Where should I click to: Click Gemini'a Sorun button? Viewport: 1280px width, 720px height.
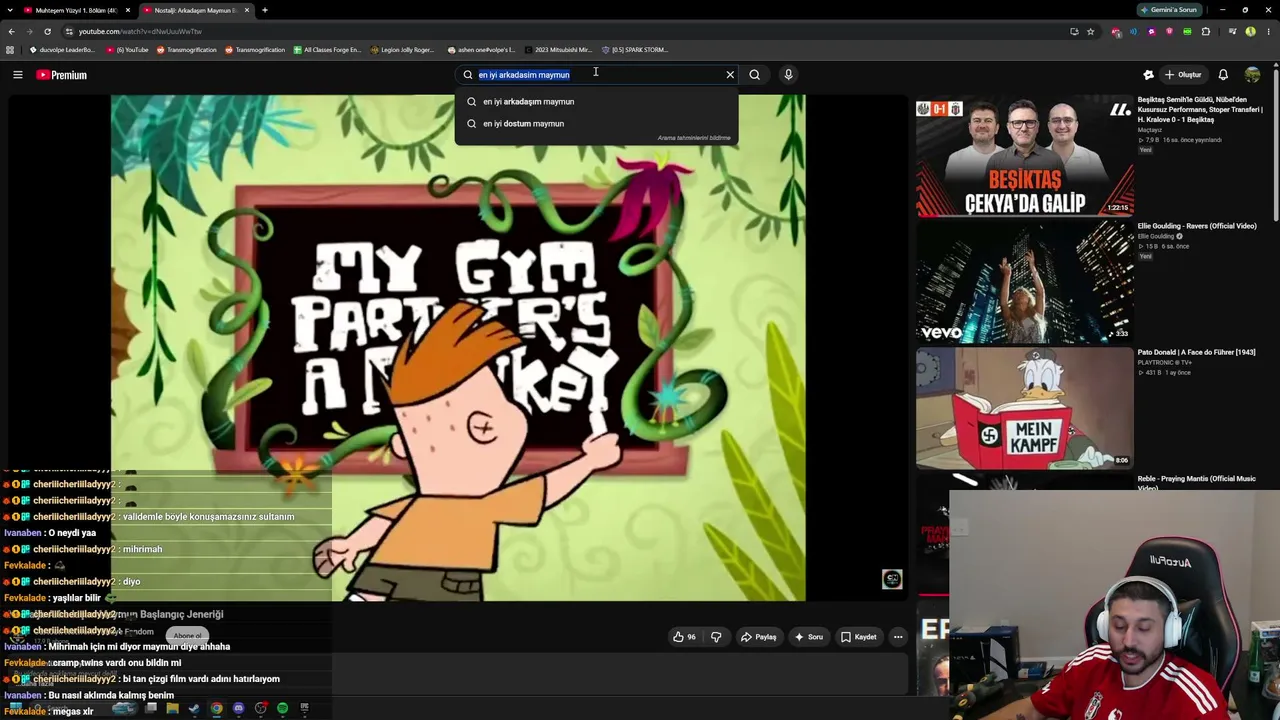[1169, 10]
